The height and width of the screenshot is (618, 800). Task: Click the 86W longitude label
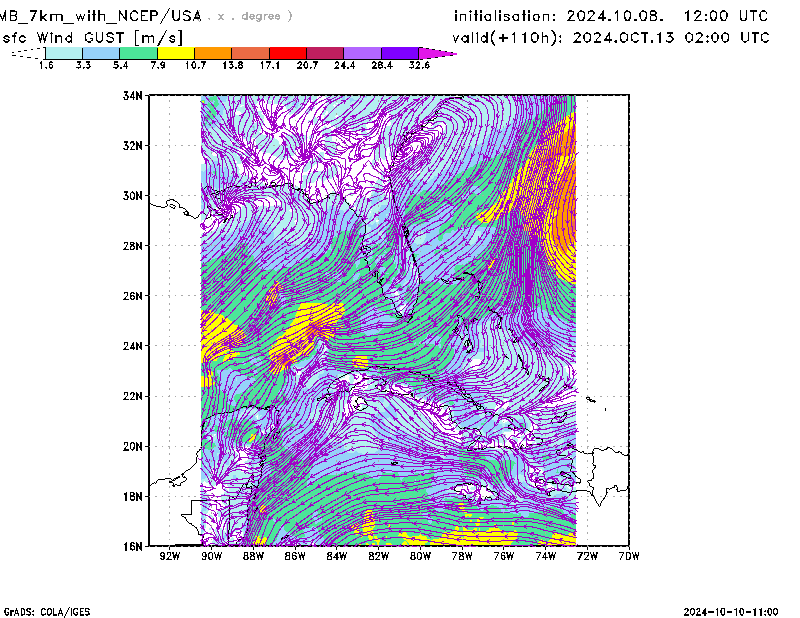coord(295,556)
